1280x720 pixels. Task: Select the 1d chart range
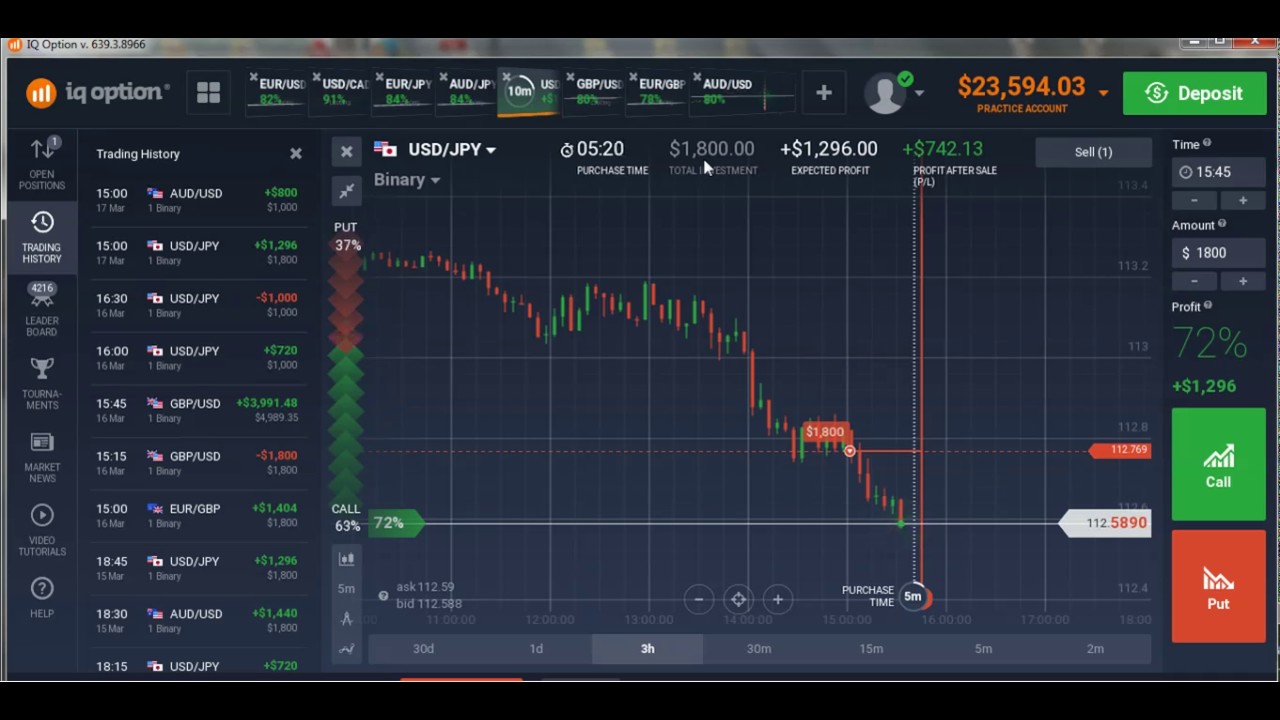click(x=536, y=649)
